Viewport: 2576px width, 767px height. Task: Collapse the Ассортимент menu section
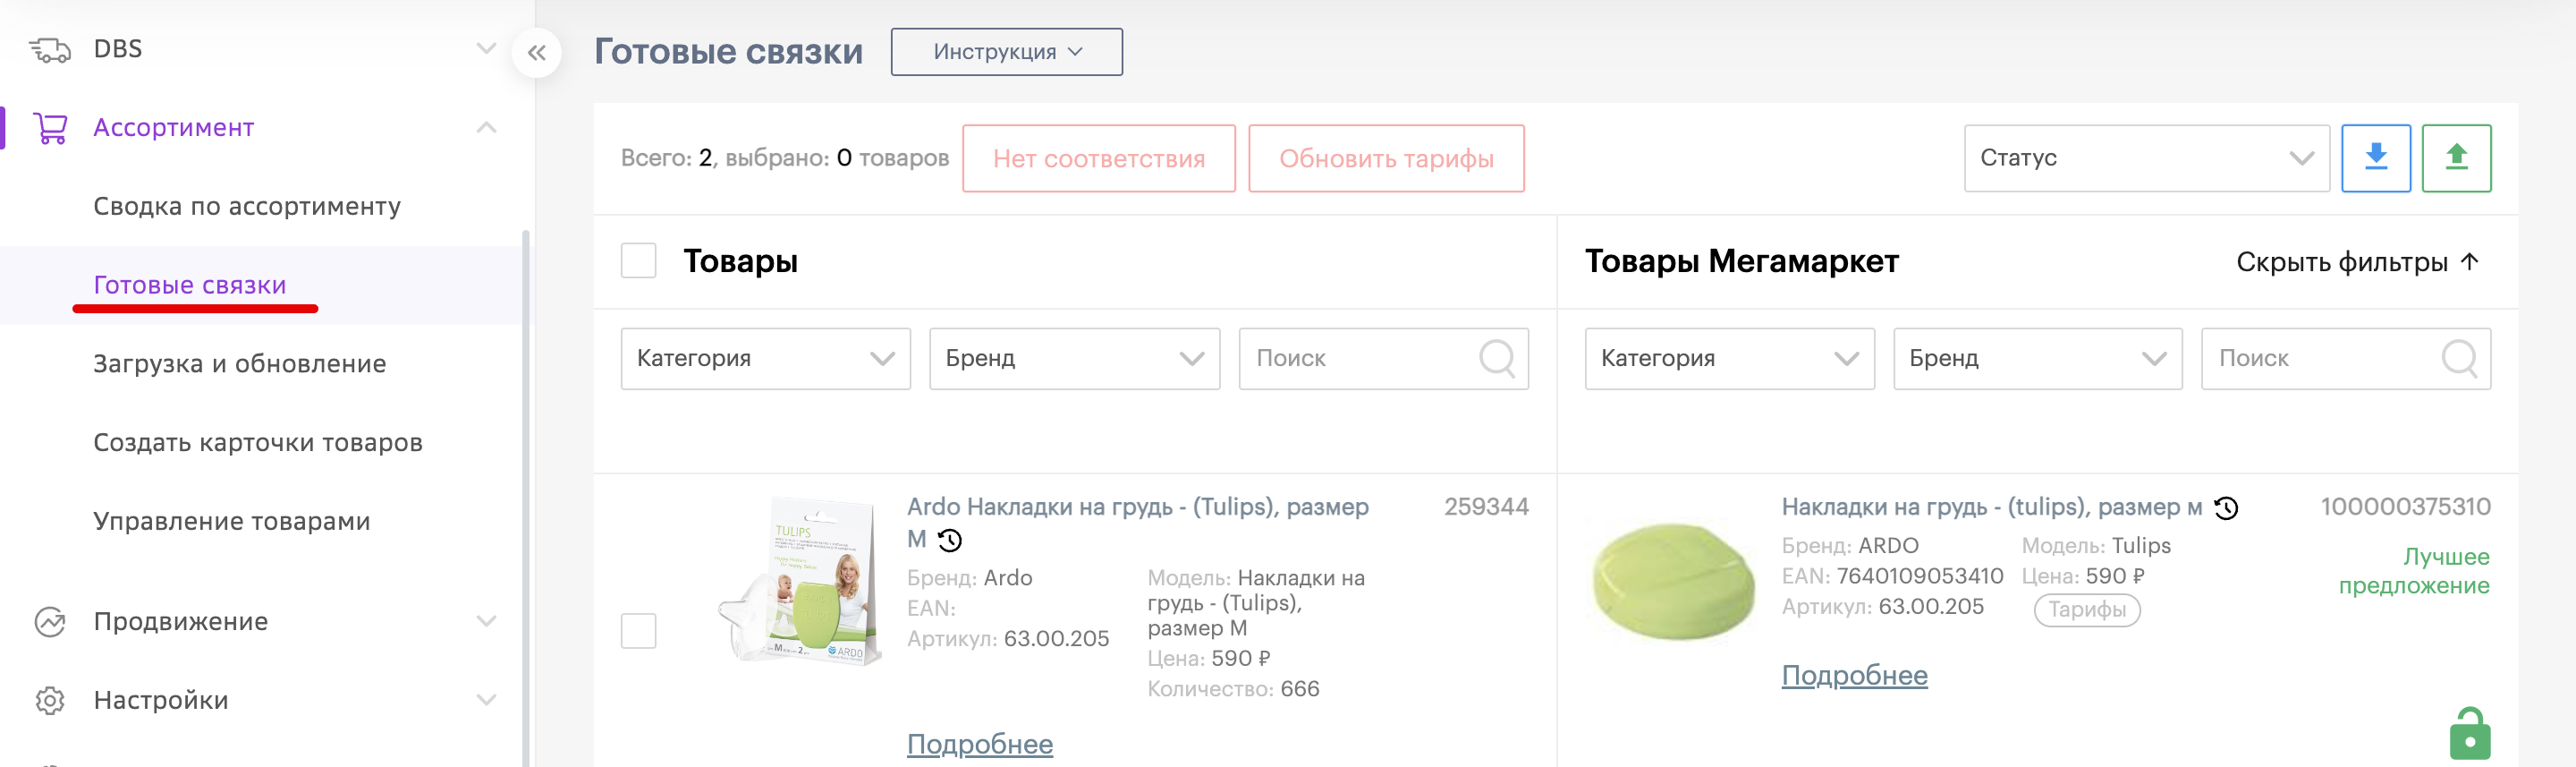click(x=487, y=127)
